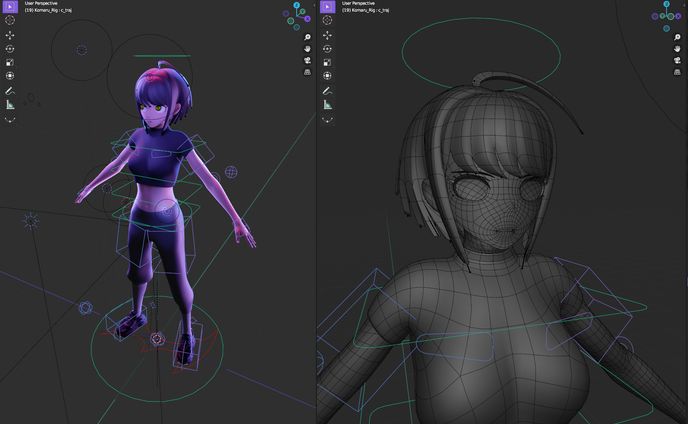The width and height of the screenshot is (688, 424).
Task: Activate the Breakdowner tool at toolbar bottom
Action: (x=10, y=119)
